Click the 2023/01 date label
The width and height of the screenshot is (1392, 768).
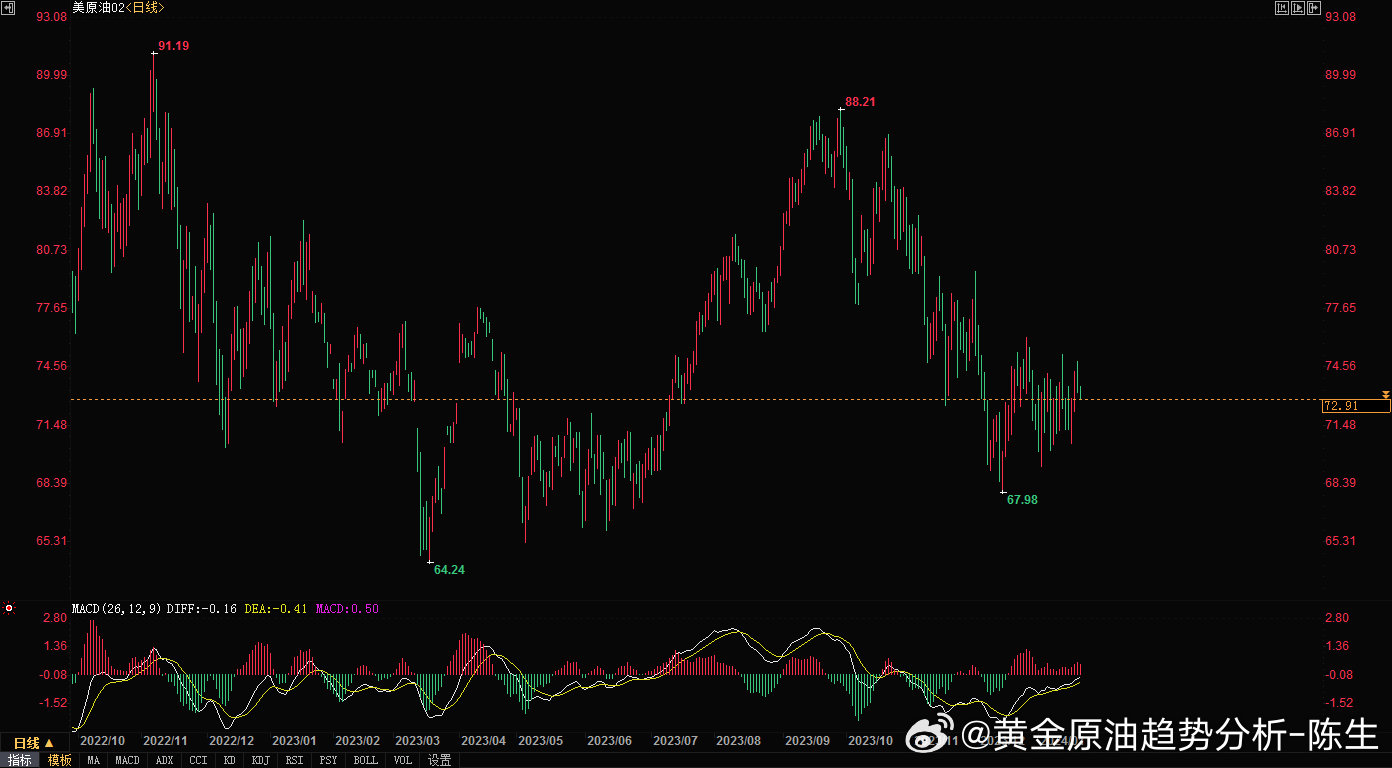click(294, 741)
